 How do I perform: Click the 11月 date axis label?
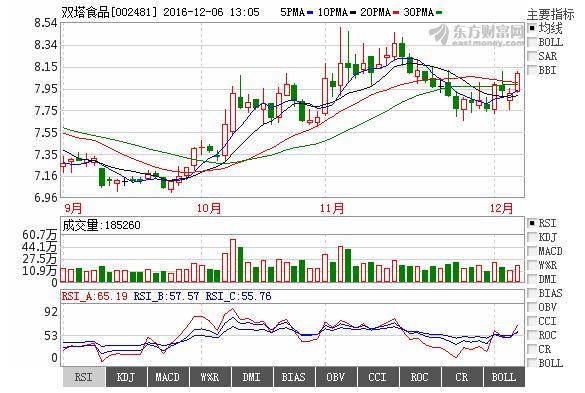pyautogui.click(x=332, y=208)
